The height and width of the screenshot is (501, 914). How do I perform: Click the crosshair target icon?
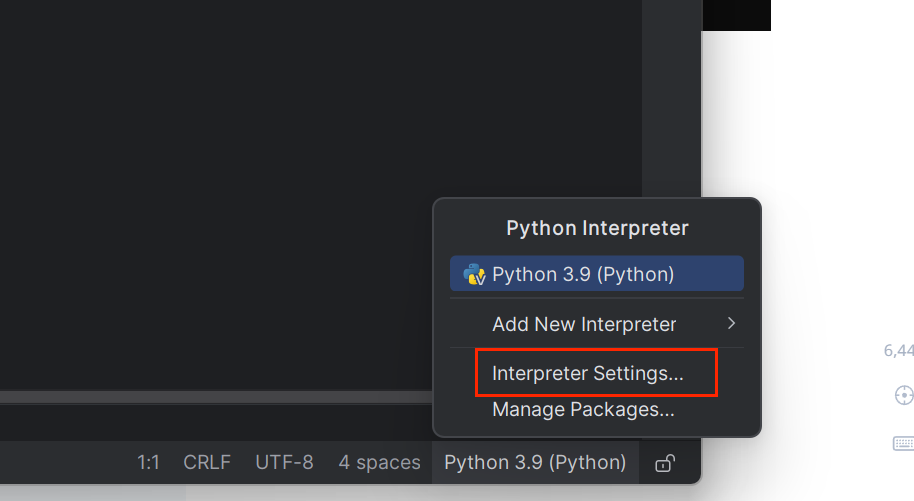[903, 395]
